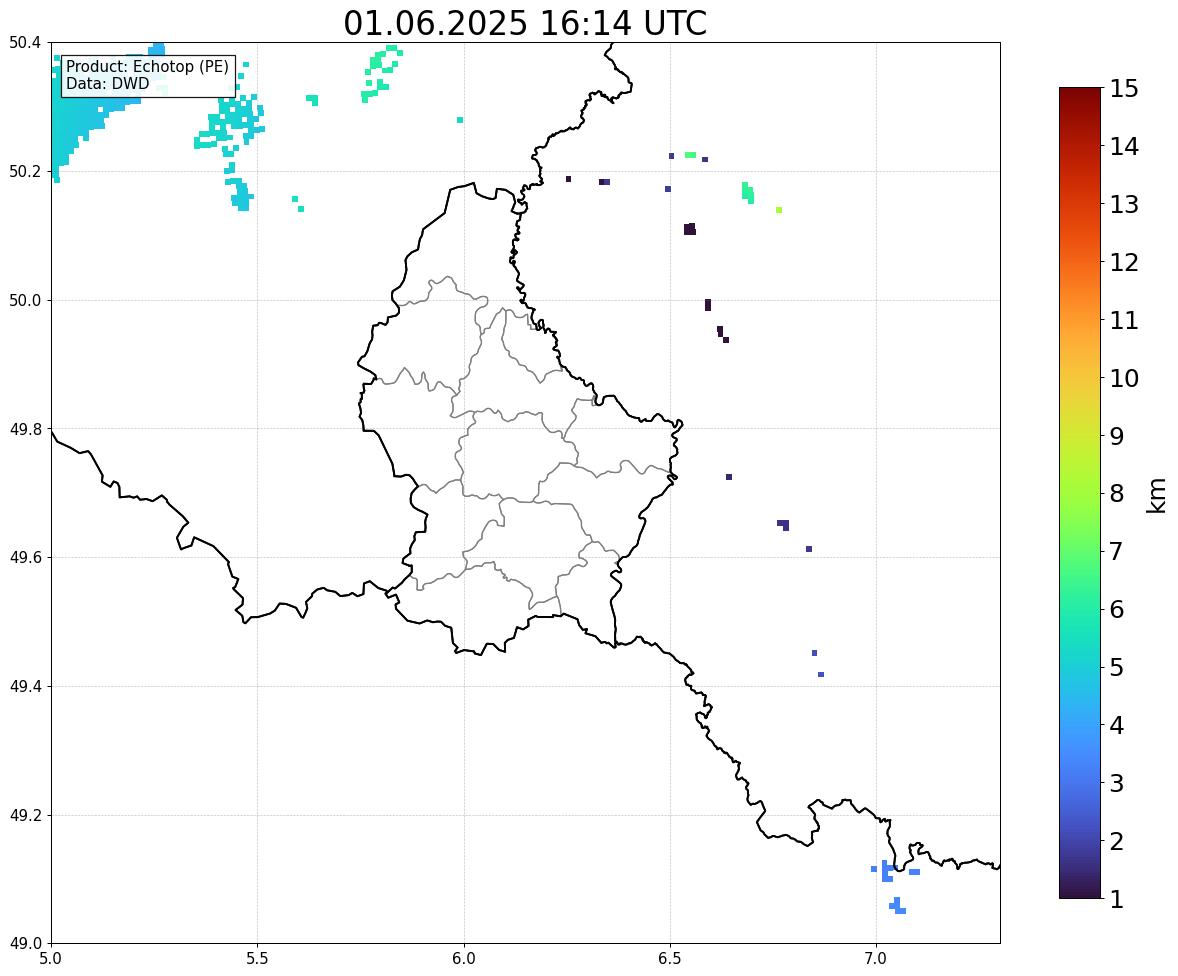Click the colorbar tick label '1'
The width and height of the screenshot is (1178, 976).
pyautogui.click(x=1117, y=899)
